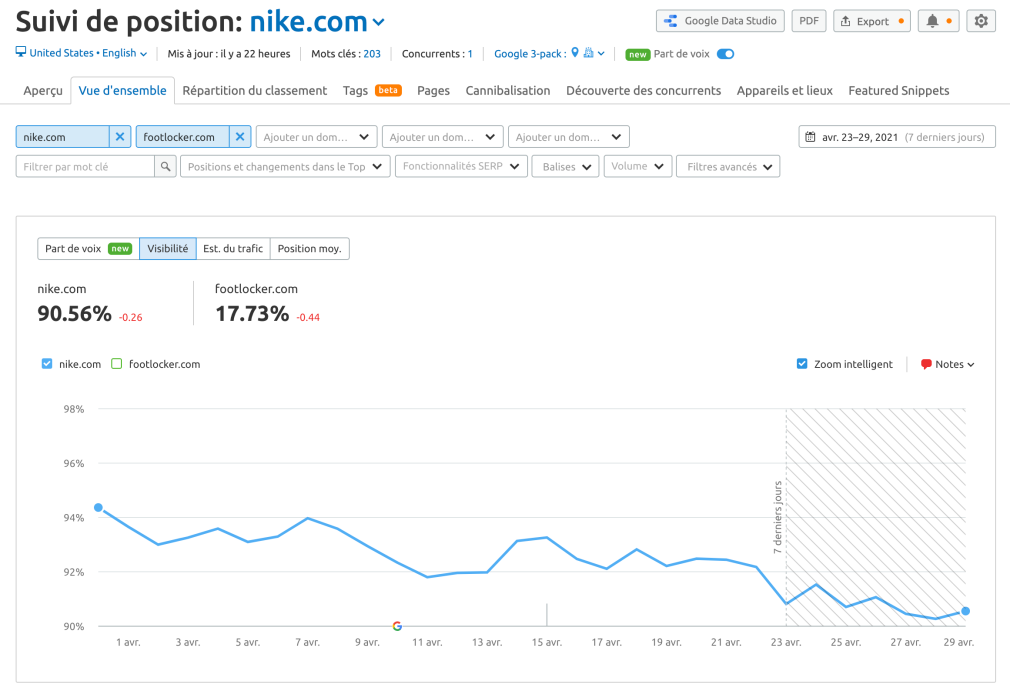The height and width of the screenshot is (694, 1010).
Task: Open the third Ajouter un domaine dropdown
Action: [568, 137]
